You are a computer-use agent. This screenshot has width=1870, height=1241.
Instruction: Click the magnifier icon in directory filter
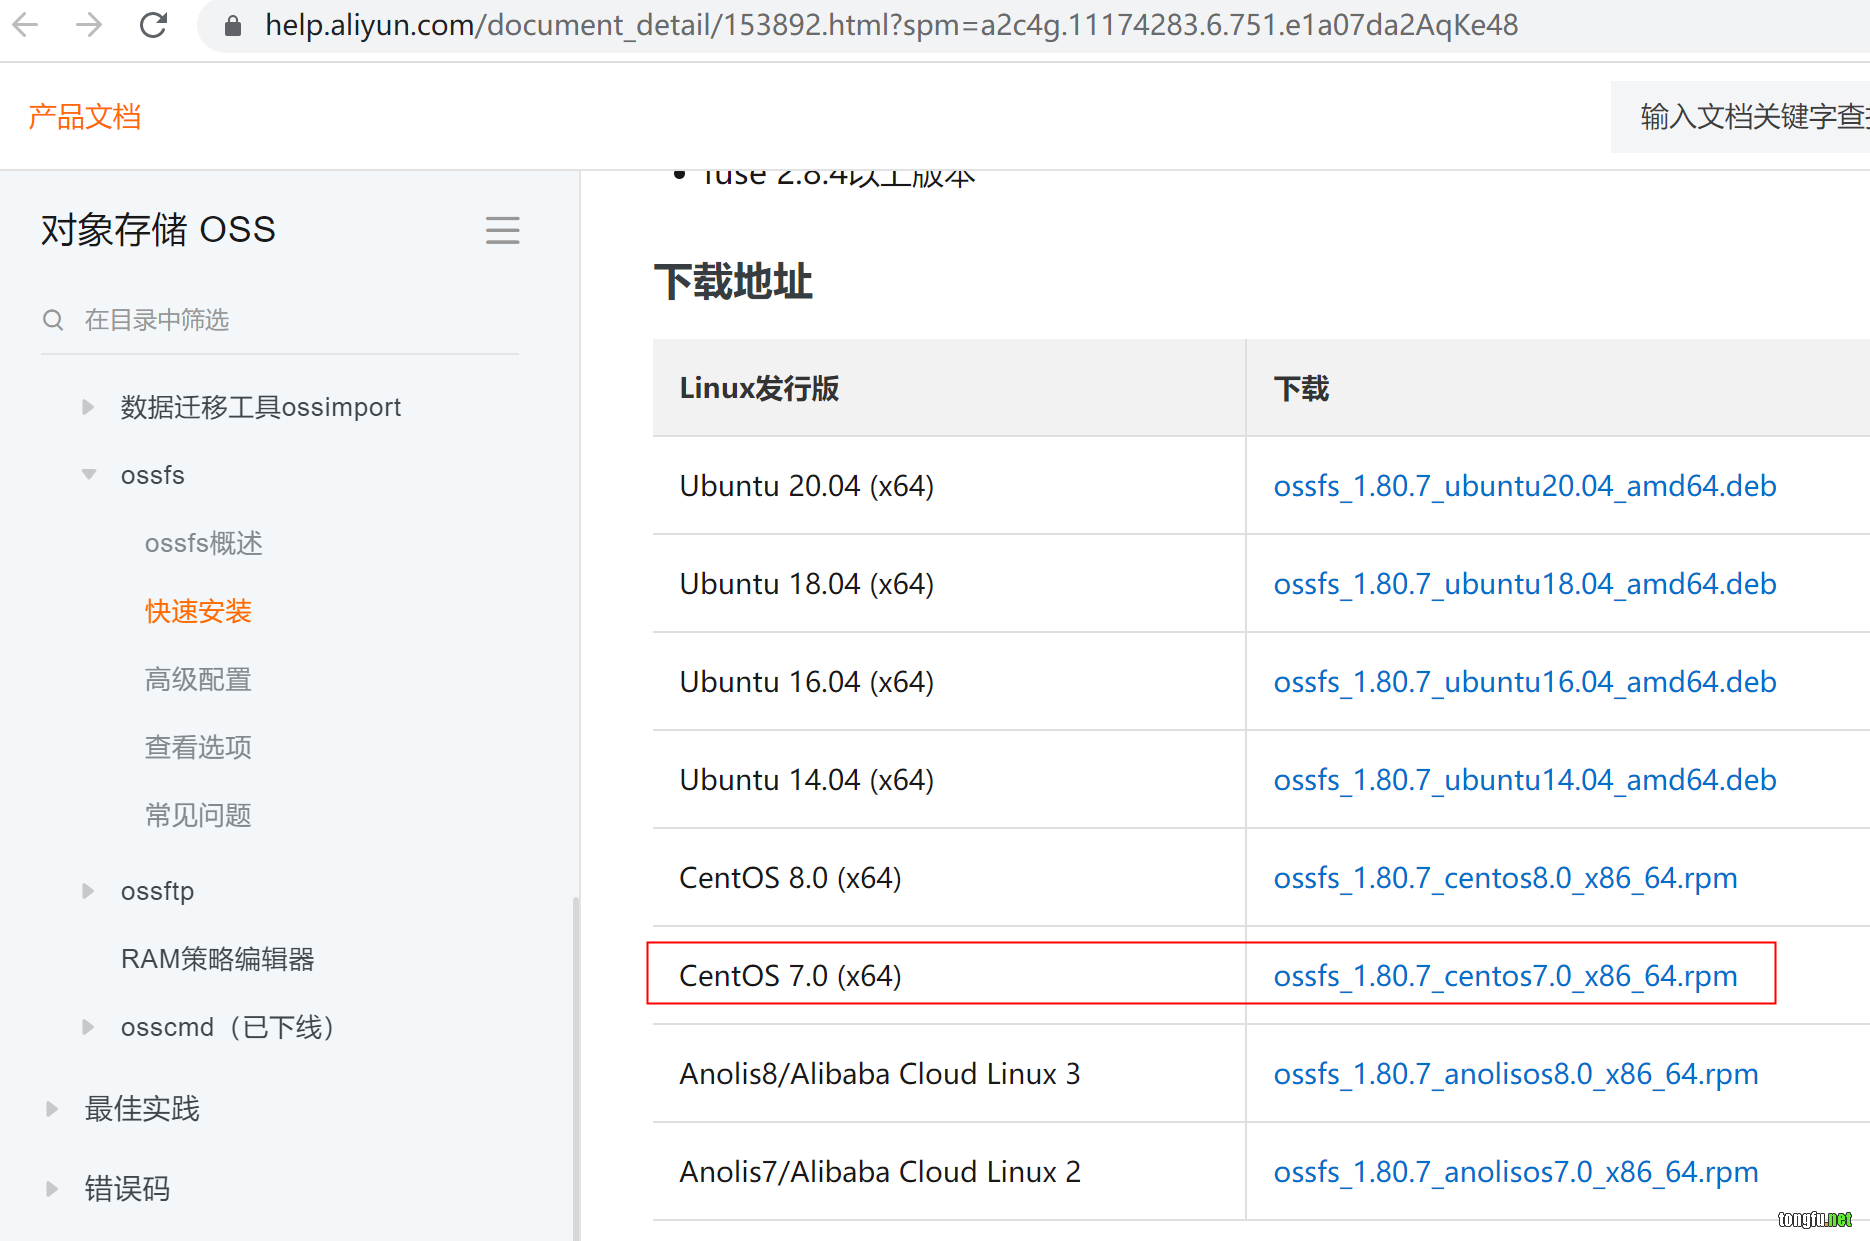click(x=53, y=320)
